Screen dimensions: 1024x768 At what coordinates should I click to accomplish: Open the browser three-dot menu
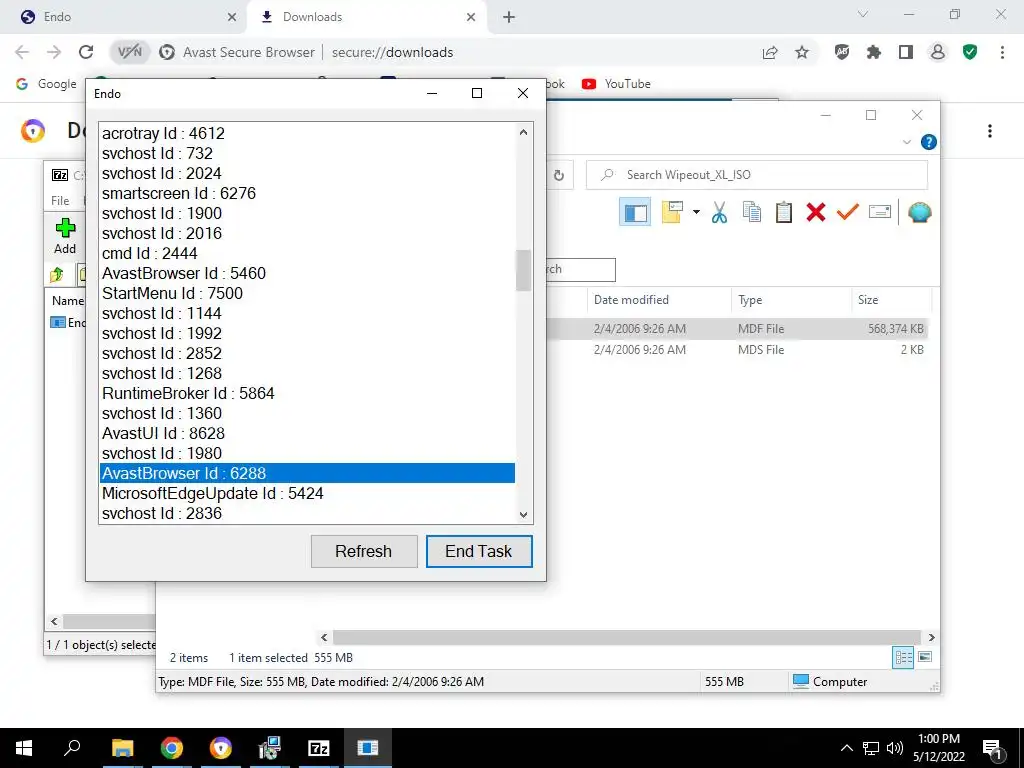1002,52
